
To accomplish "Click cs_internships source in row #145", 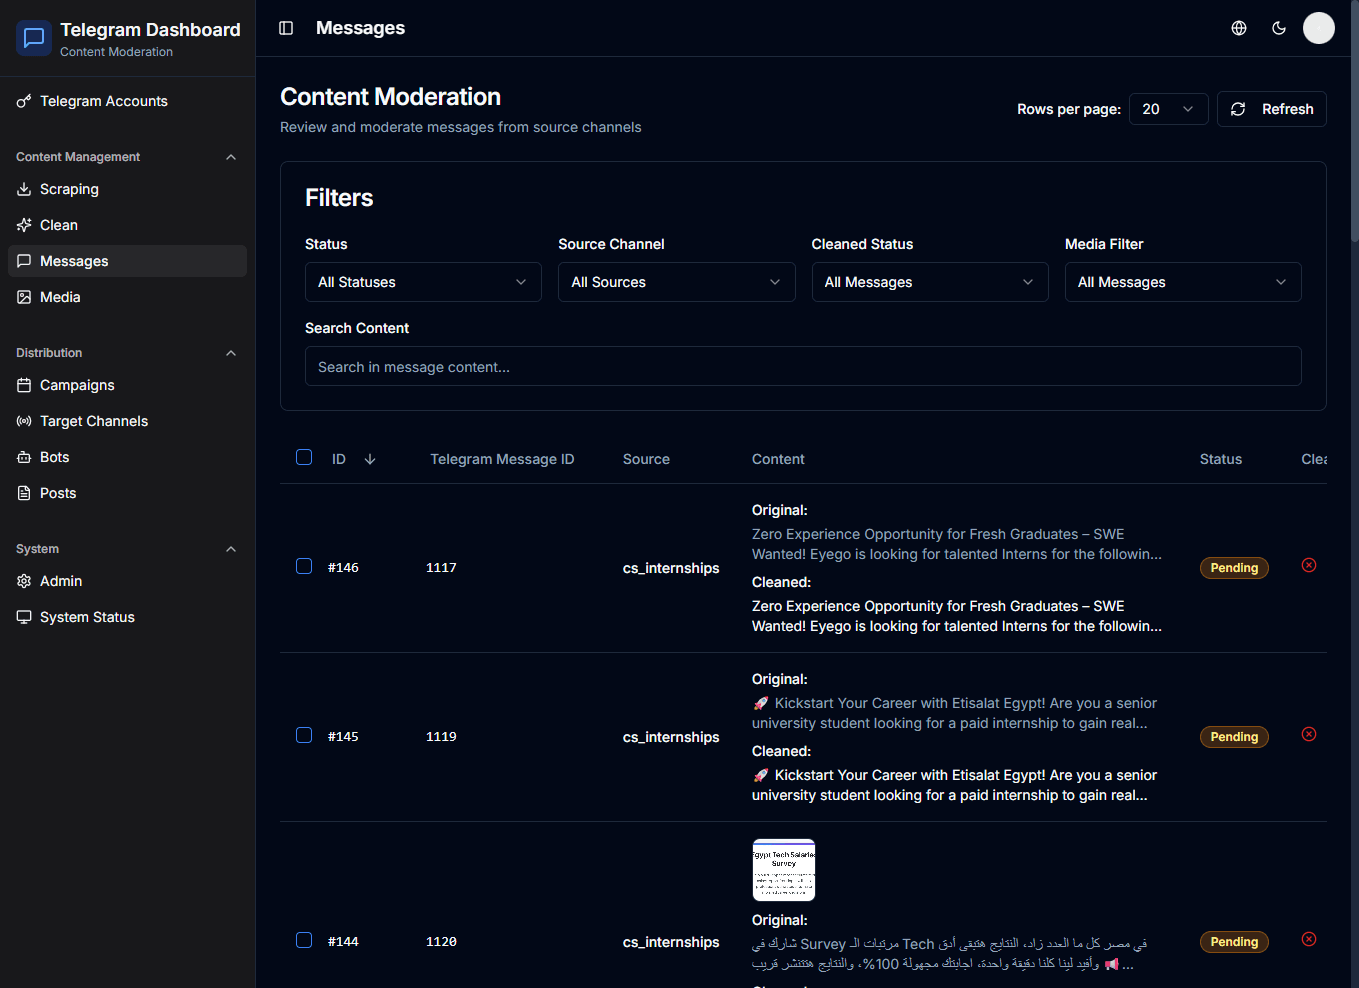I will point(671,737).
